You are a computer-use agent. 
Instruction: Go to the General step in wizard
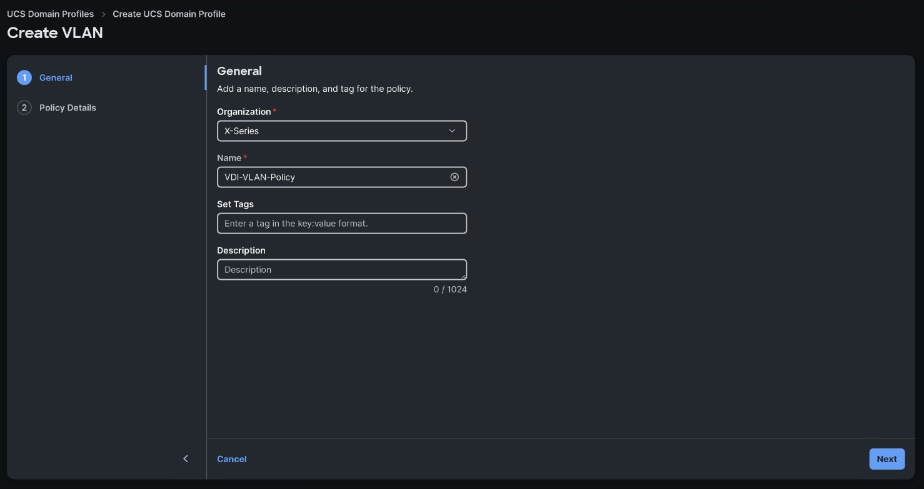pos(56,78)
